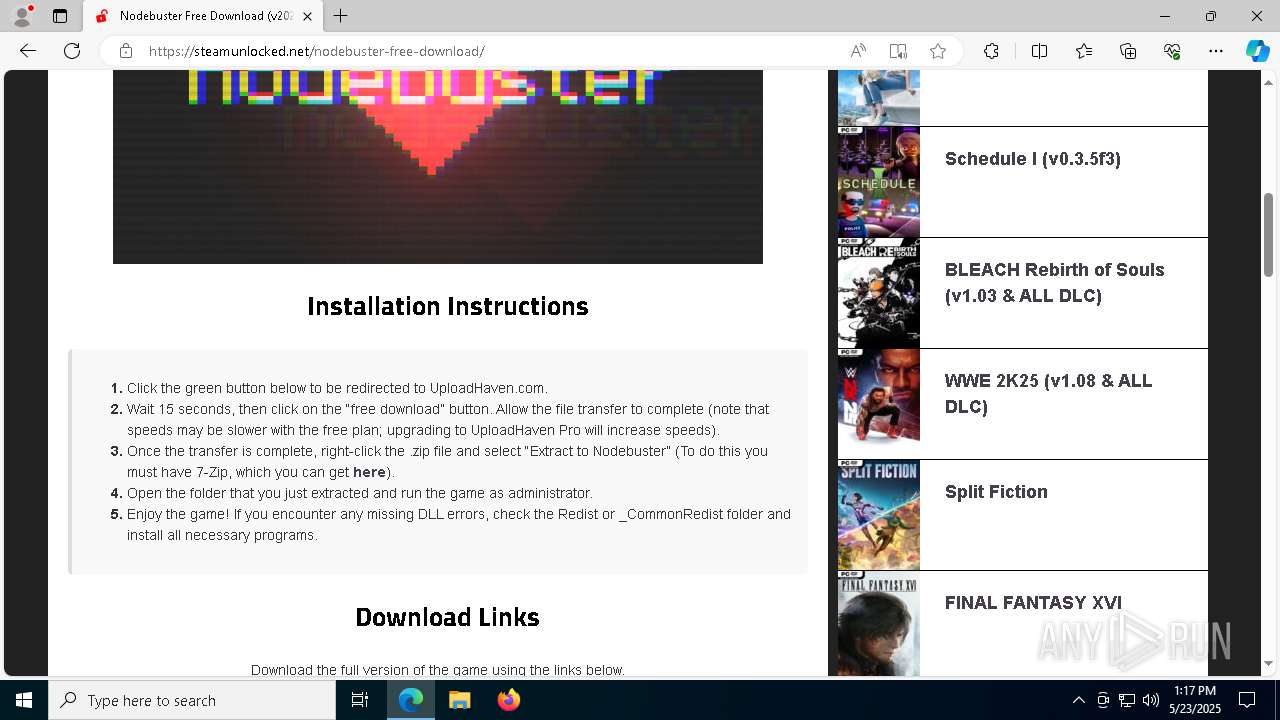
Task: Open the WWE 2K25 (v1.08 & ALL DLC) link
Action: [1048, 394]
